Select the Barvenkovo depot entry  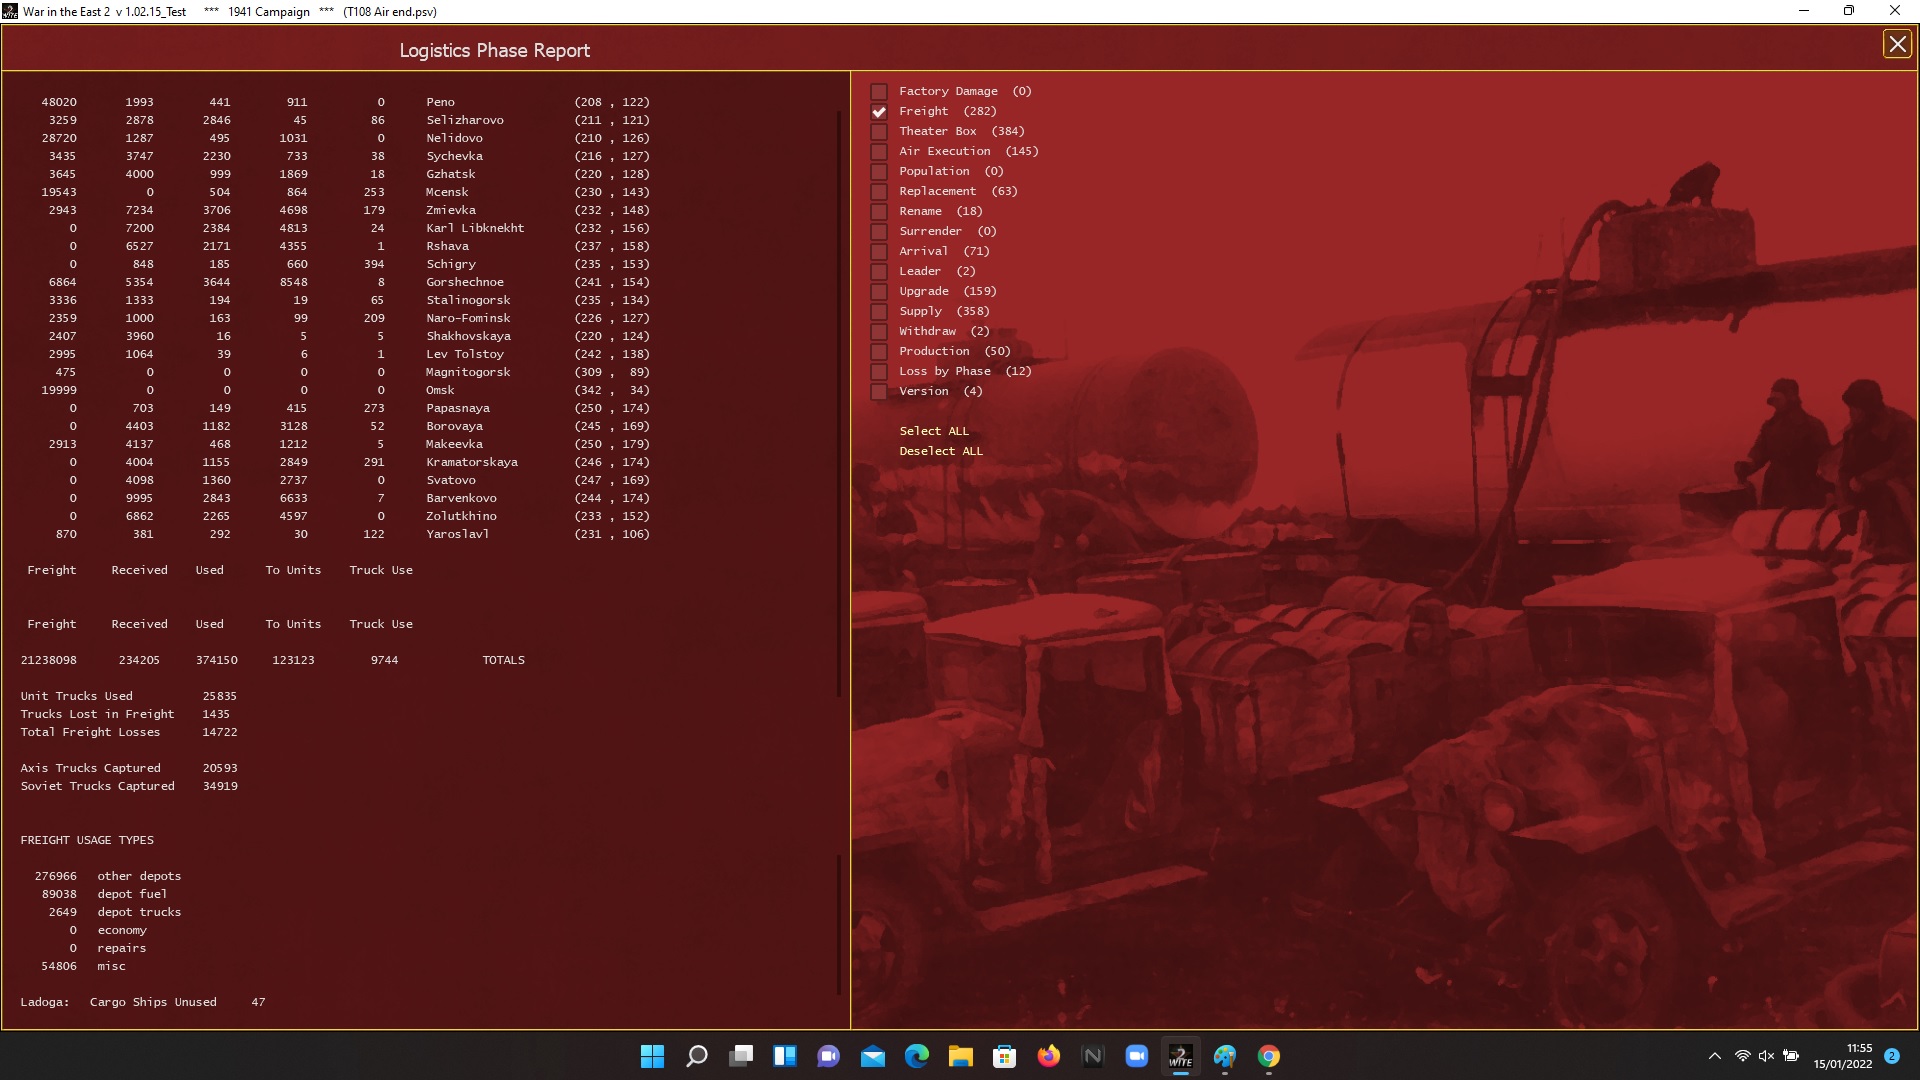pos(461,498)
